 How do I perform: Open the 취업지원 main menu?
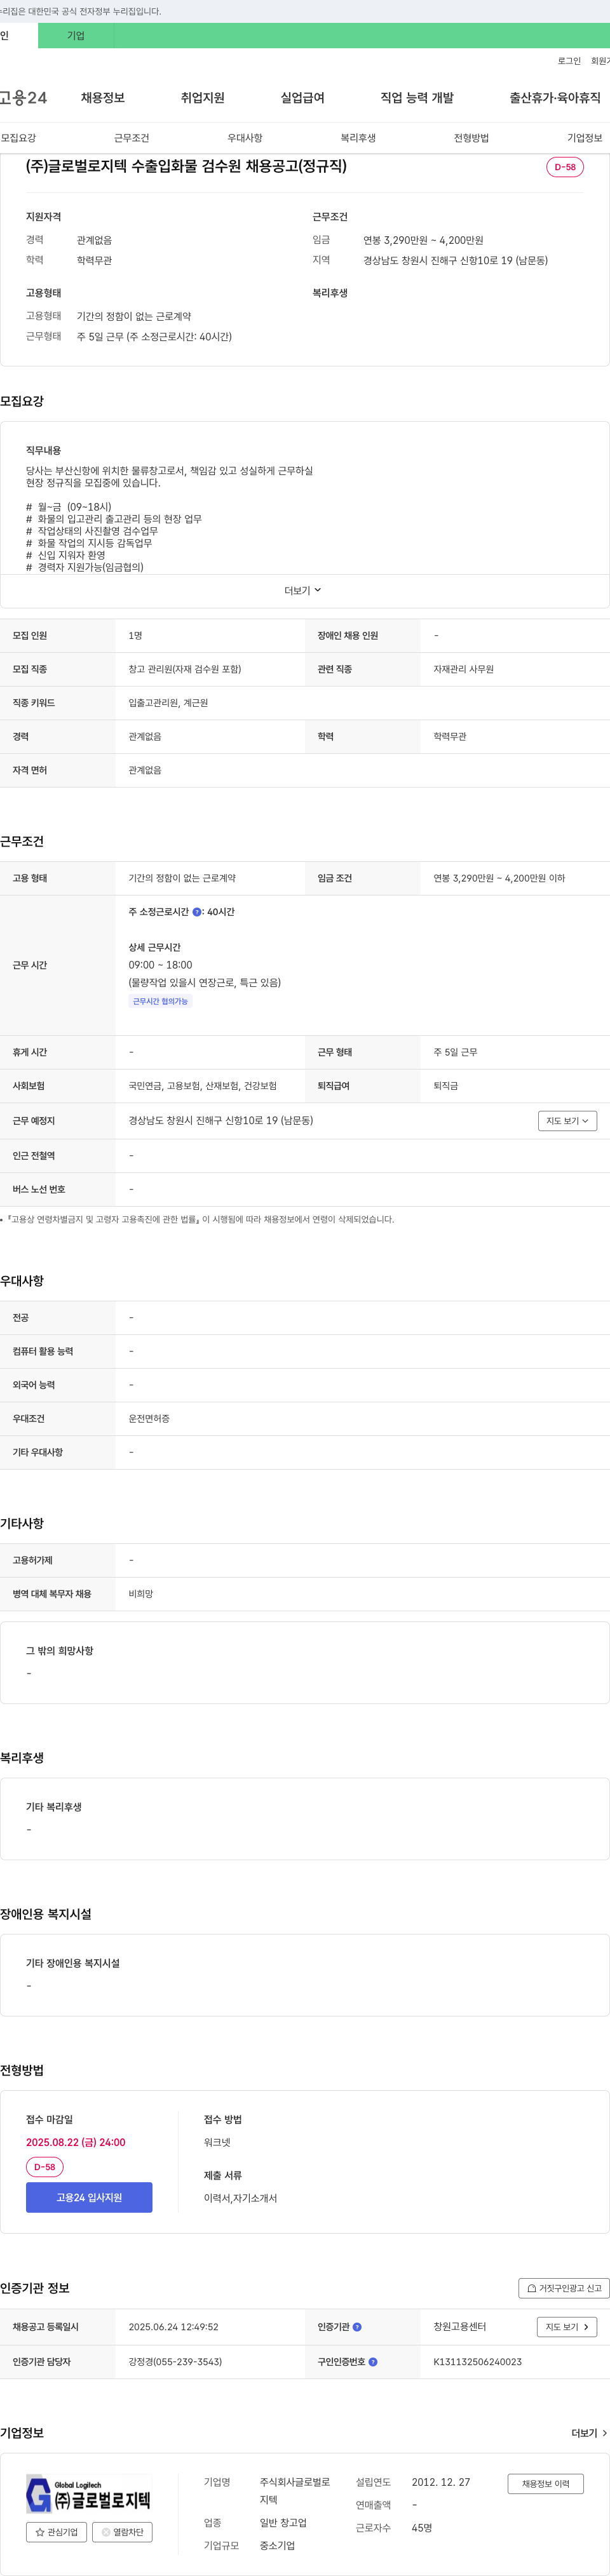203,98
